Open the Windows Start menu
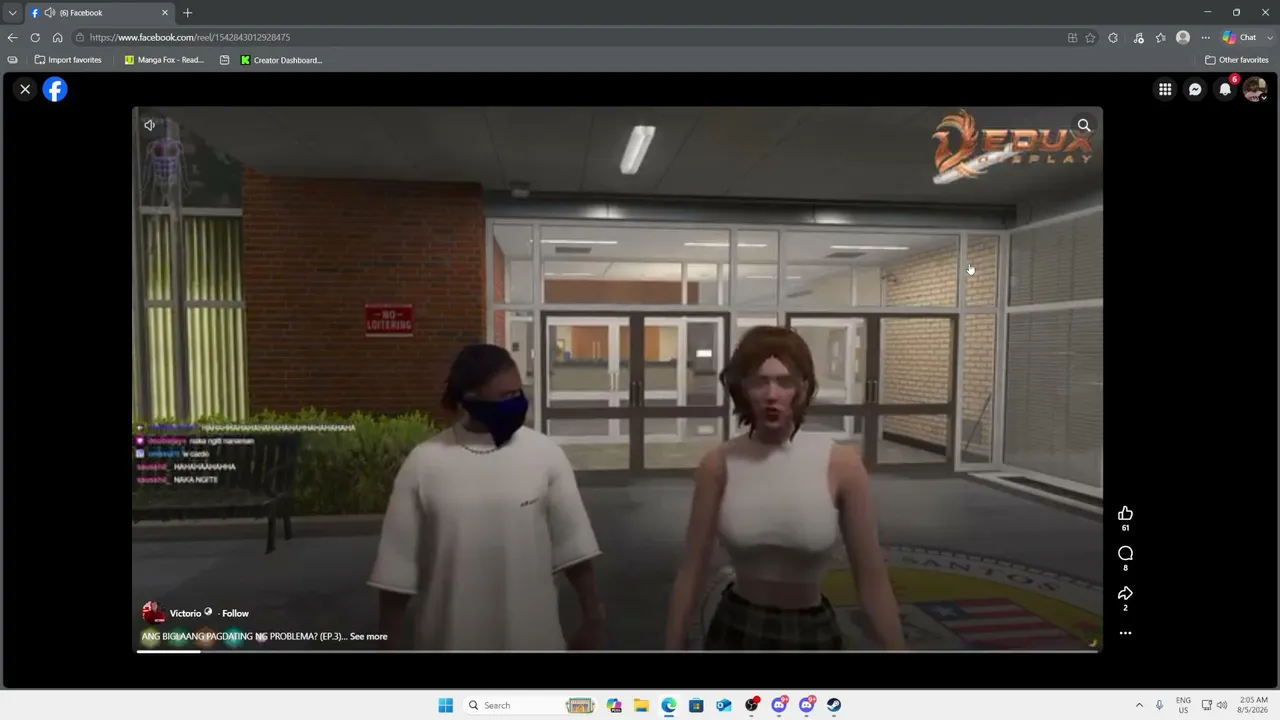Viewport: 1280px width, 720px height. pos(445,705)
